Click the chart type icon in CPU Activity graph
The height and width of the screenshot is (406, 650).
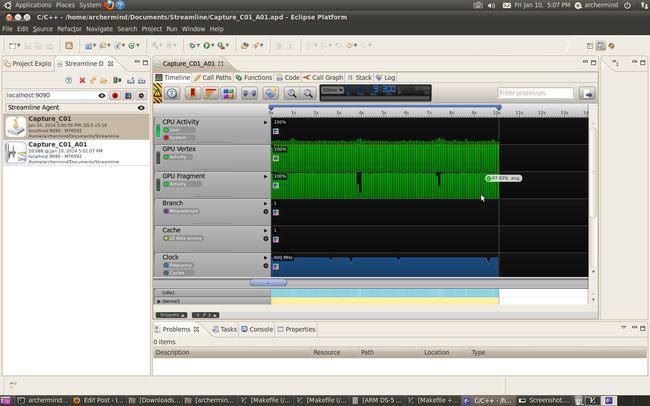coord(276,131)
